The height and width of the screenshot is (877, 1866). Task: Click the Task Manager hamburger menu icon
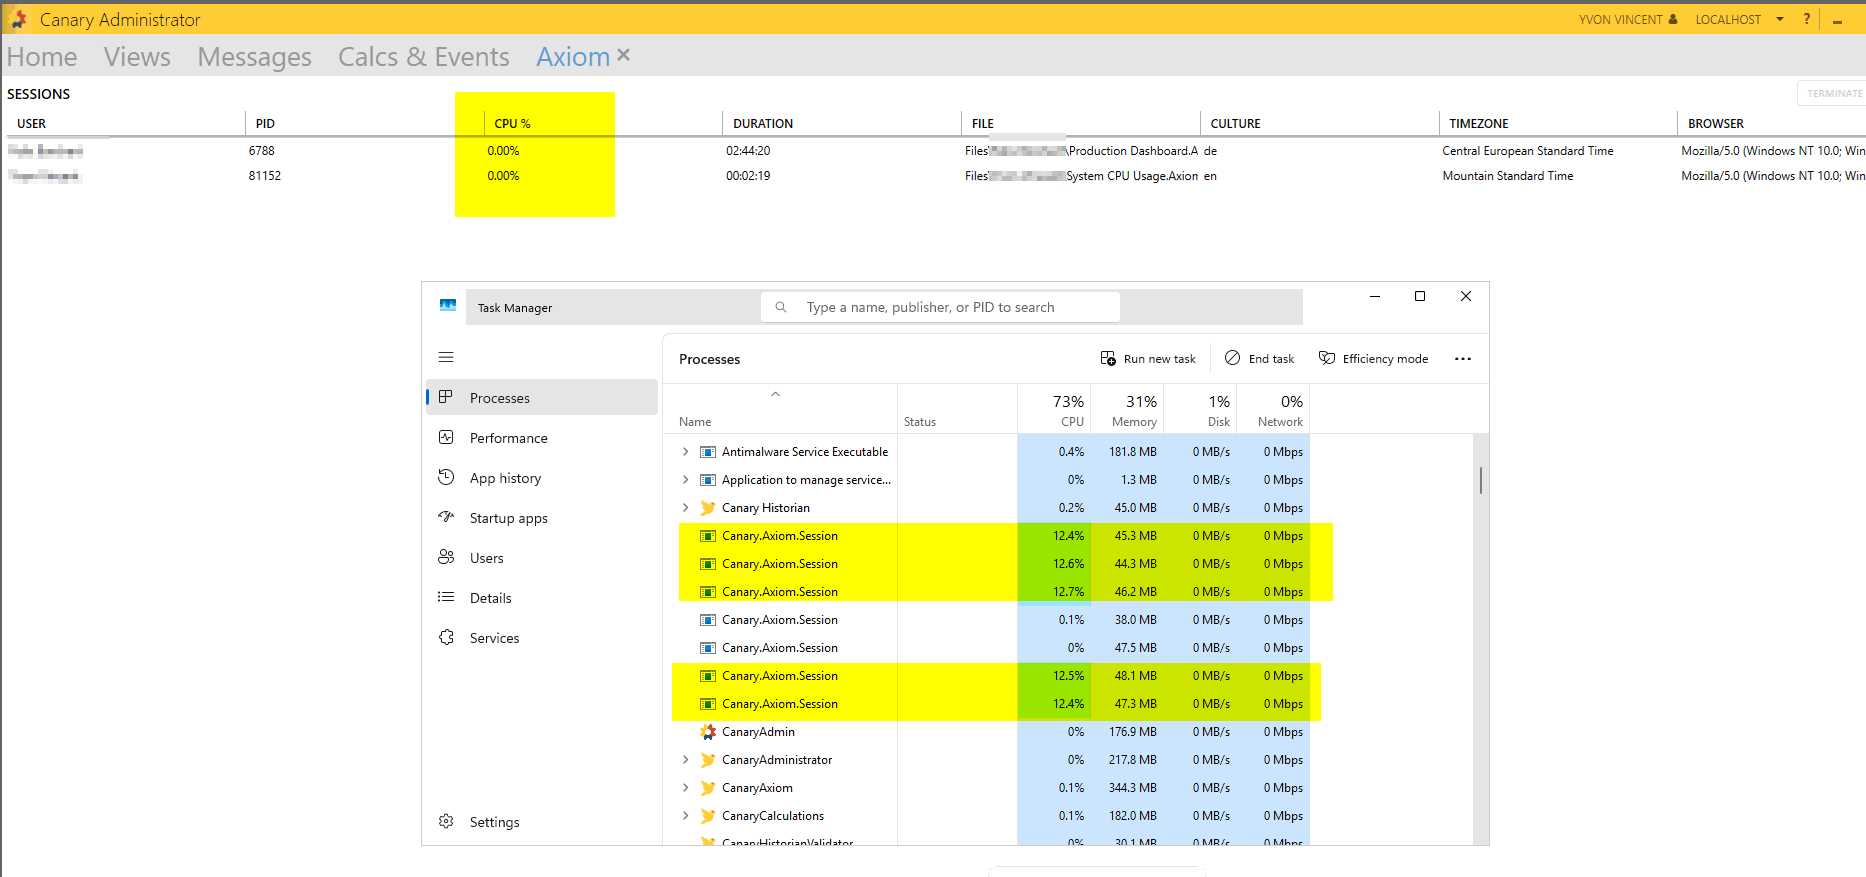446,357
